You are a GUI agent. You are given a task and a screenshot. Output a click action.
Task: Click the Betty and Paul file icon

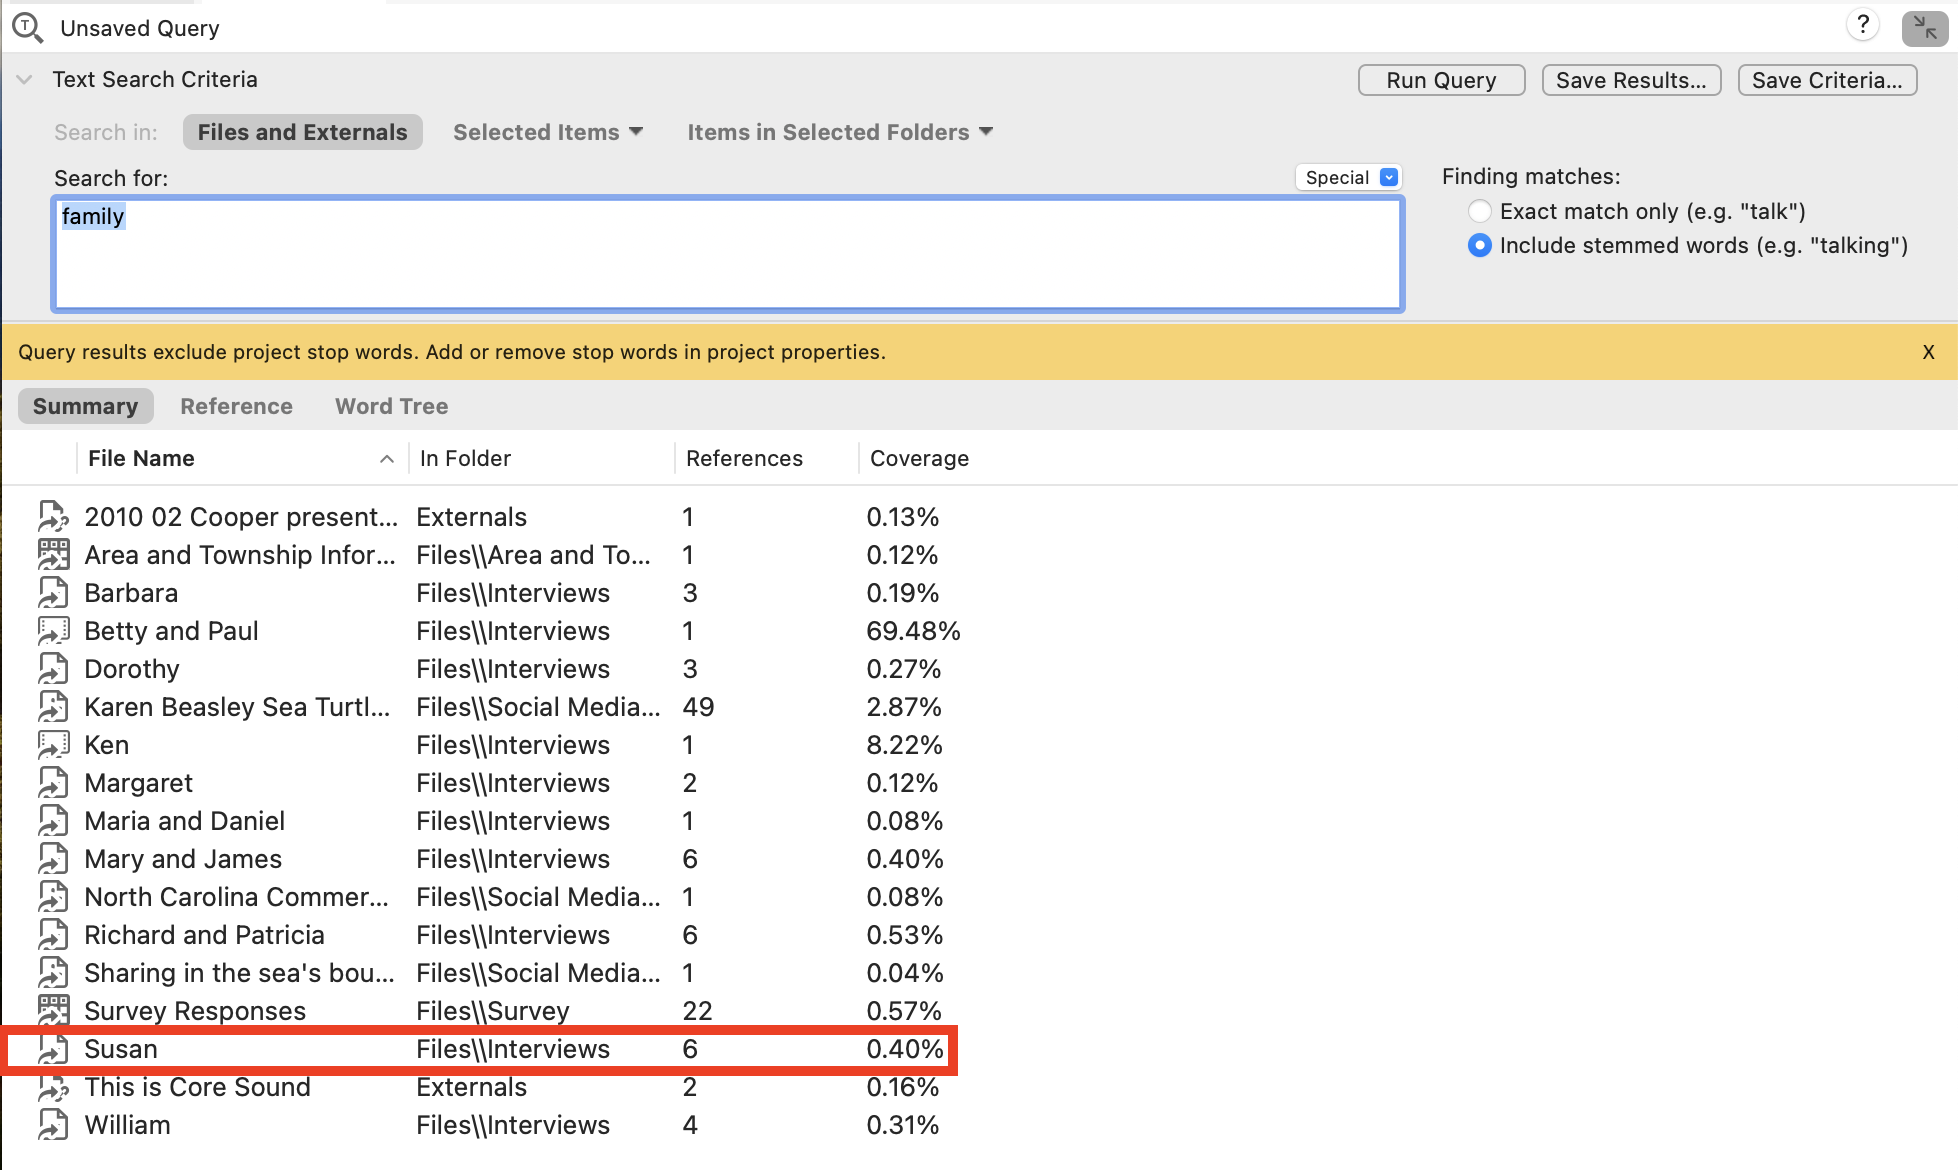(x=52, y=630)
